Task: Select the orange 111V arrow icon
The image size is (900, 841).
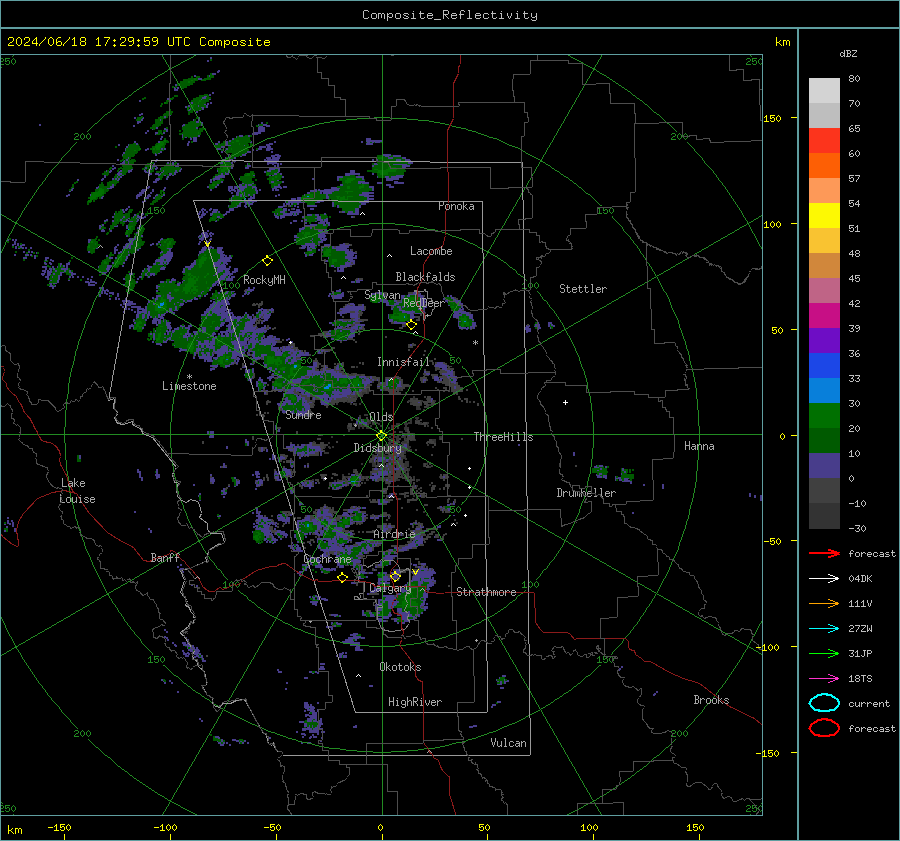Action: tap(824, 603)
